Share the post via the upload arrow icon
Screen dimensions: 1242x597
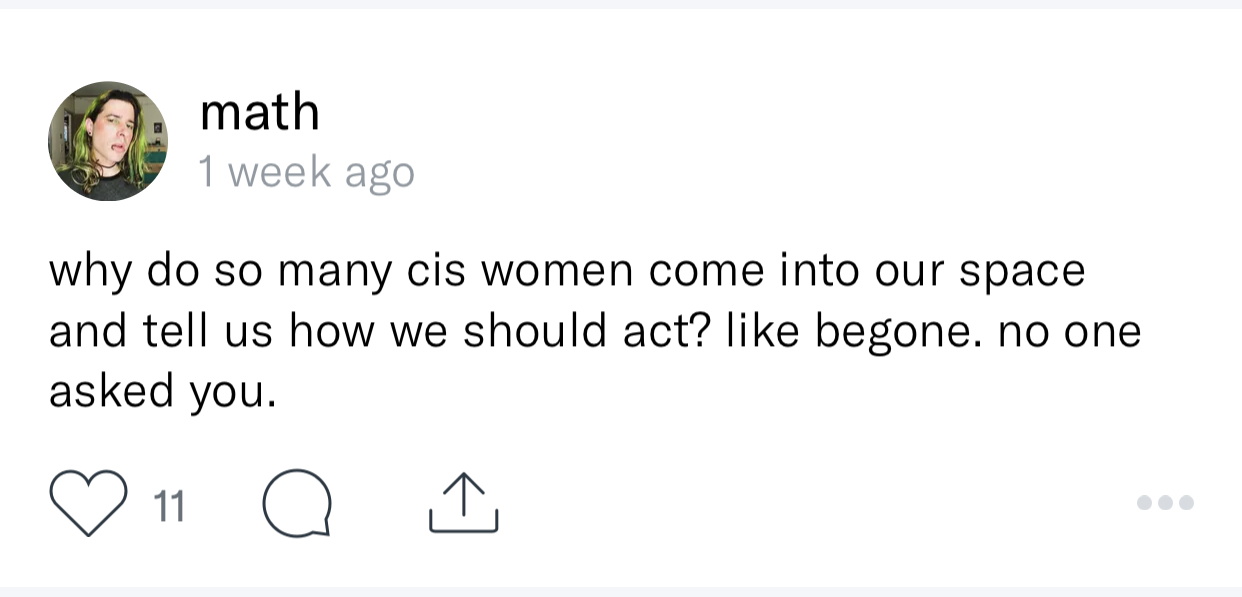463,502
